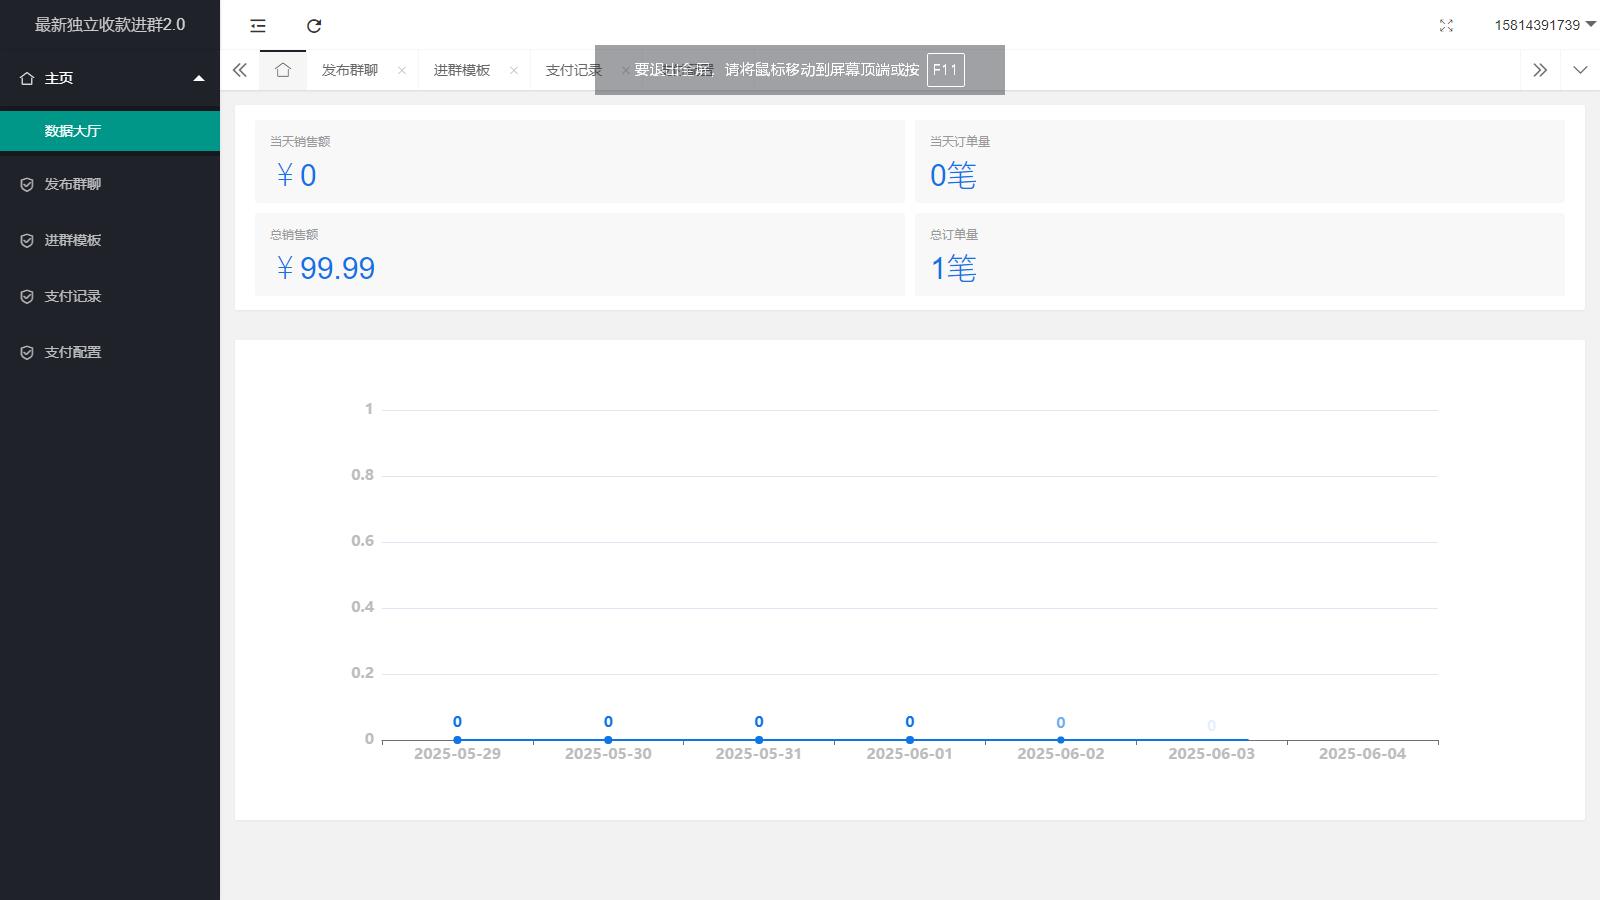The image size is (1600, 900).
Task: Open 进群模板 from the sidebar
Action: (x=73, y=240)
